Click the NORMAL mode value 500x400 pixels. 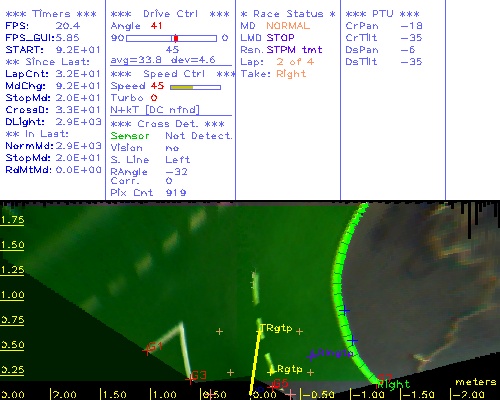pyautogui.click(x=288, y=26)
